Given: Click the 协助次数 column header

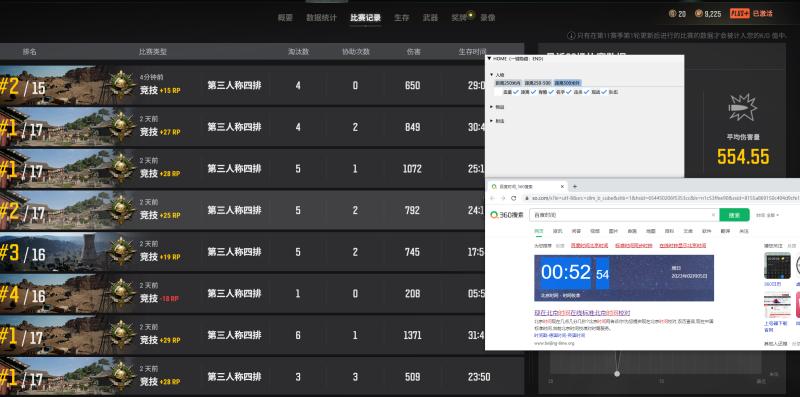Looking at the screenshot, I should coord(356,52).
